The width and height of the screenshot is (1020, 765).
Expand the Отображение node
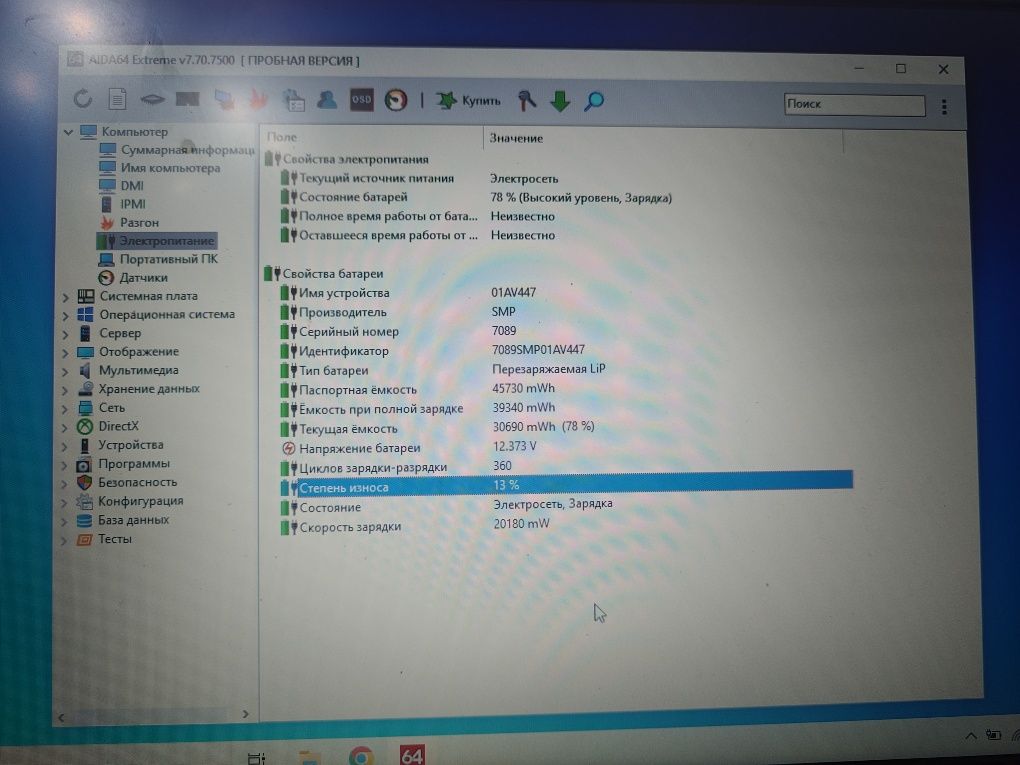coord(65,353)
